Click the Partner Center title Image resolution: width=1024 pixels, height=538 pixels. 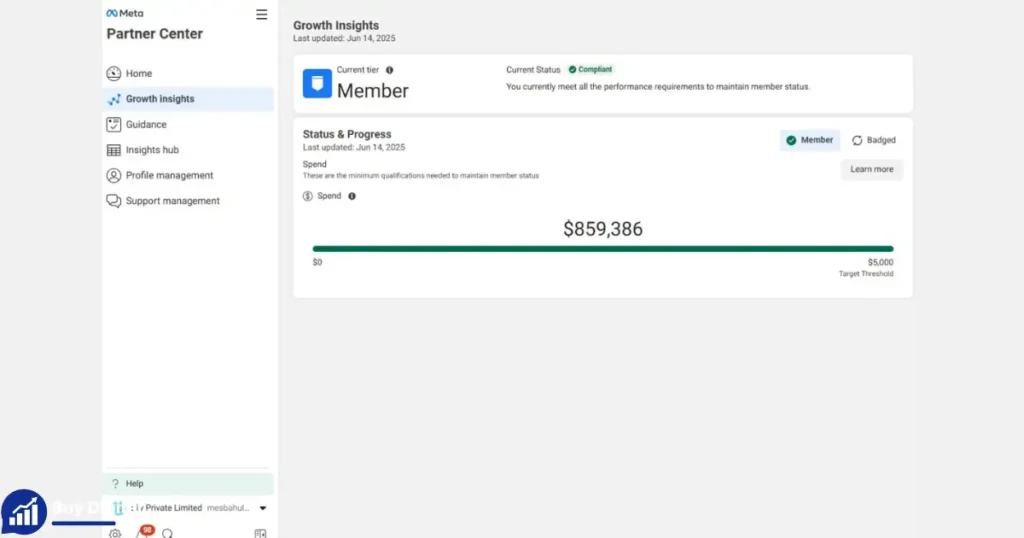(x=155, y=34)
